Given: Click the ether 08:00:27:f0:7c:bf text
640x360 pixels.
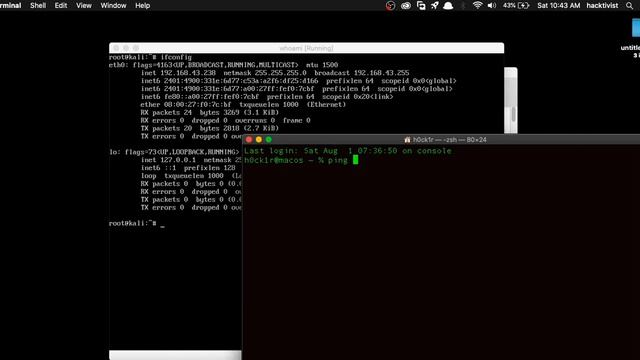Looking at the screenshot, I should click(186, 104).
